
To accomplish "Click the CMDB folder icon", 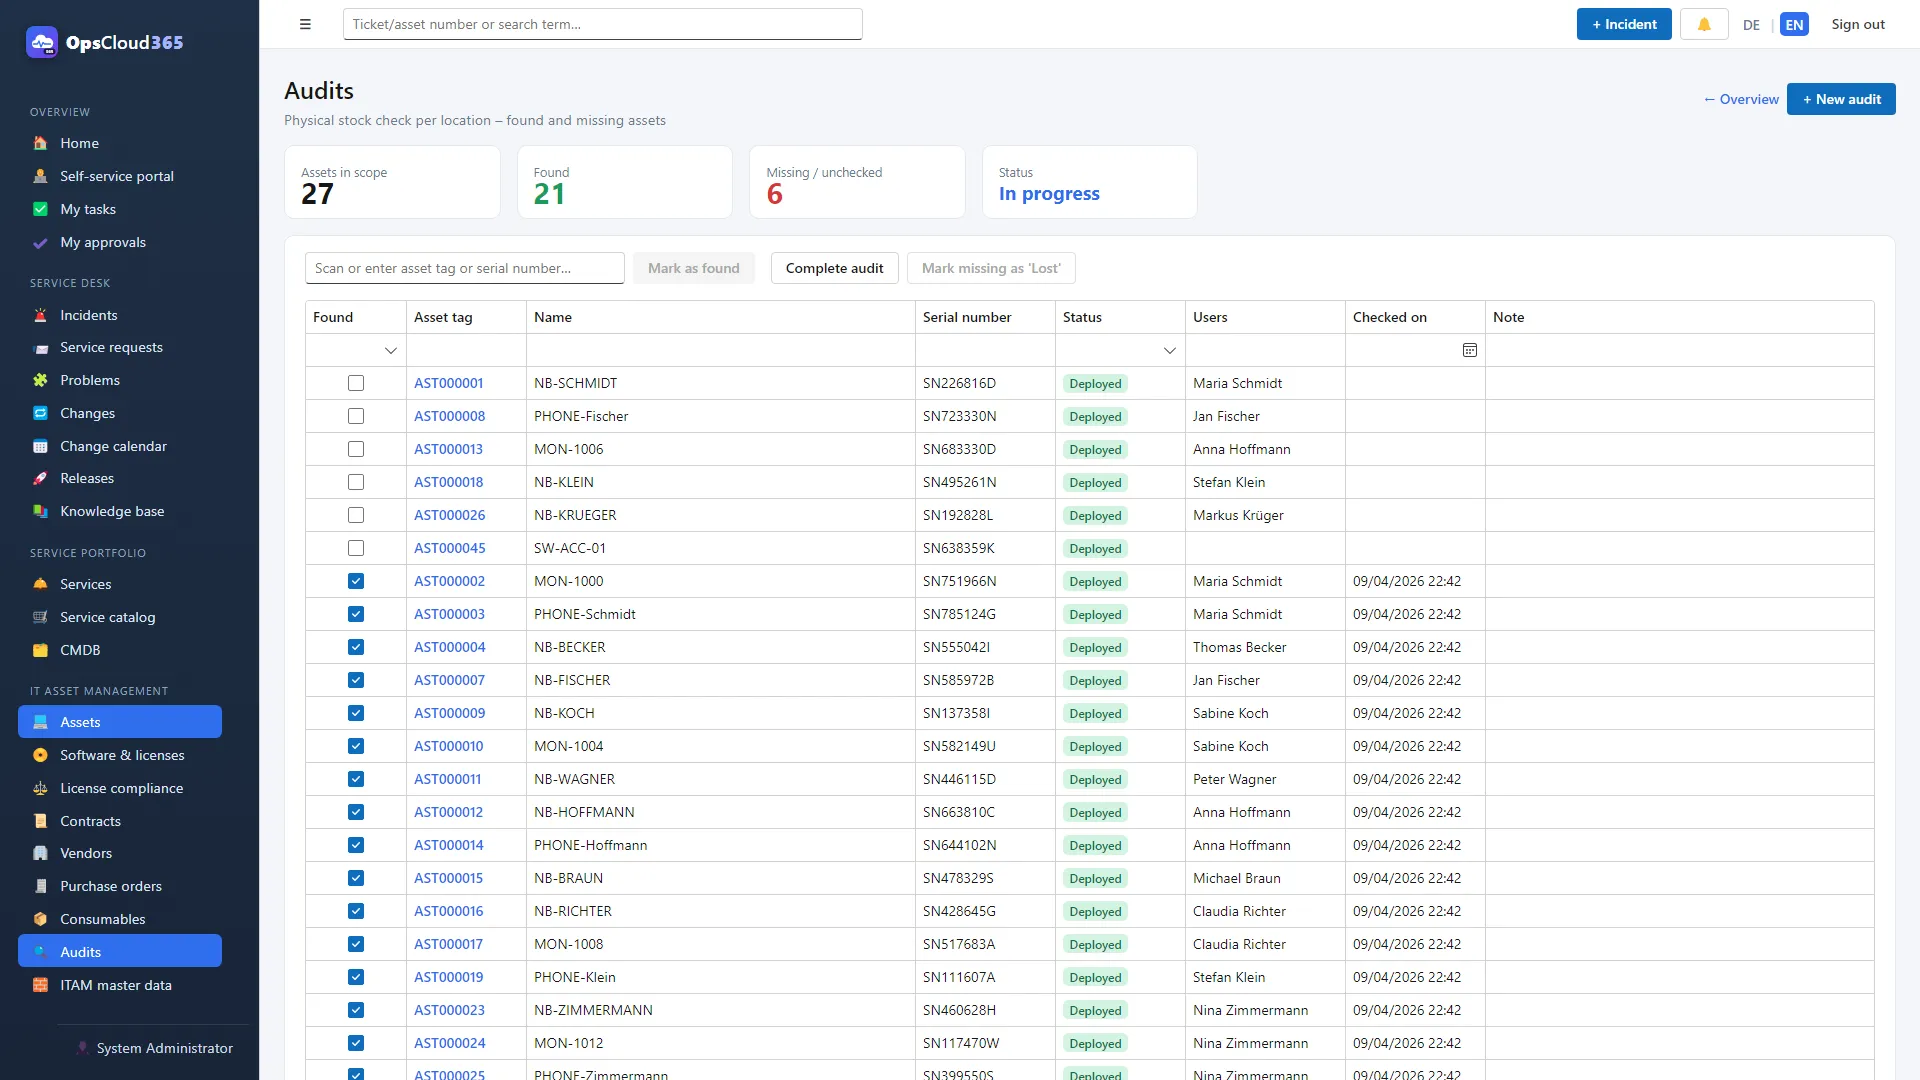I will tap(40, 650).
